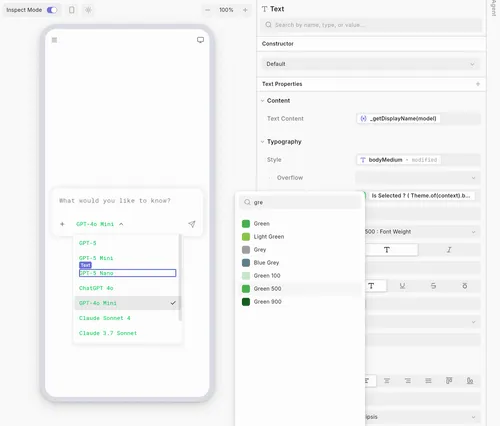Click the send paper-plane icon
This screenshot has width=500, height=426.
click(x=192, y=224)
